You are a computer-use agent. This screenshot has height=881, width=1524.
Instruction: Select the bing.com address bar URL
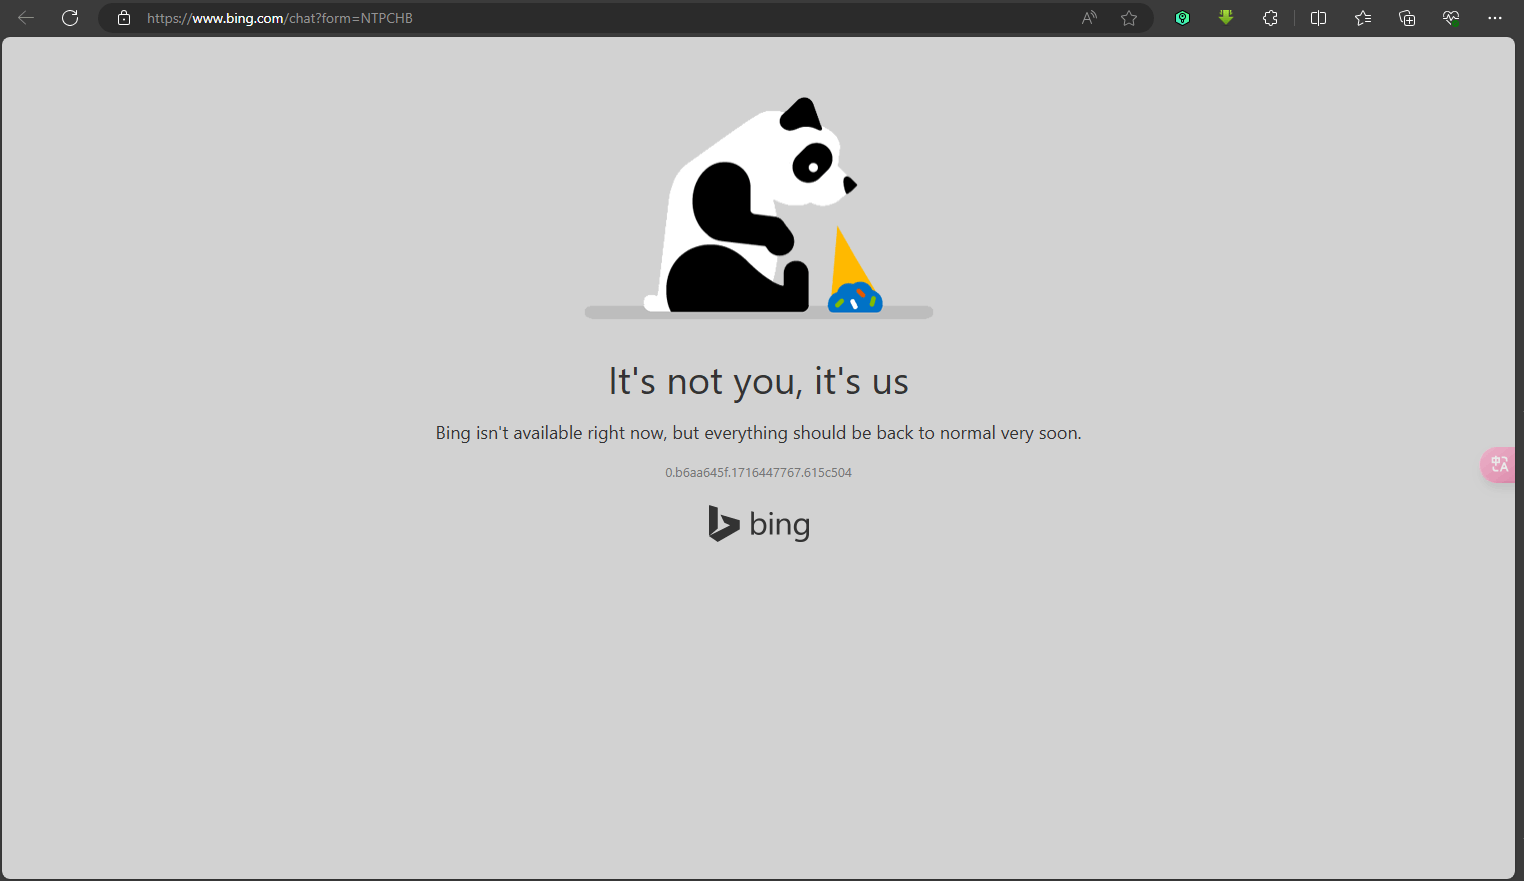(280, 18)
